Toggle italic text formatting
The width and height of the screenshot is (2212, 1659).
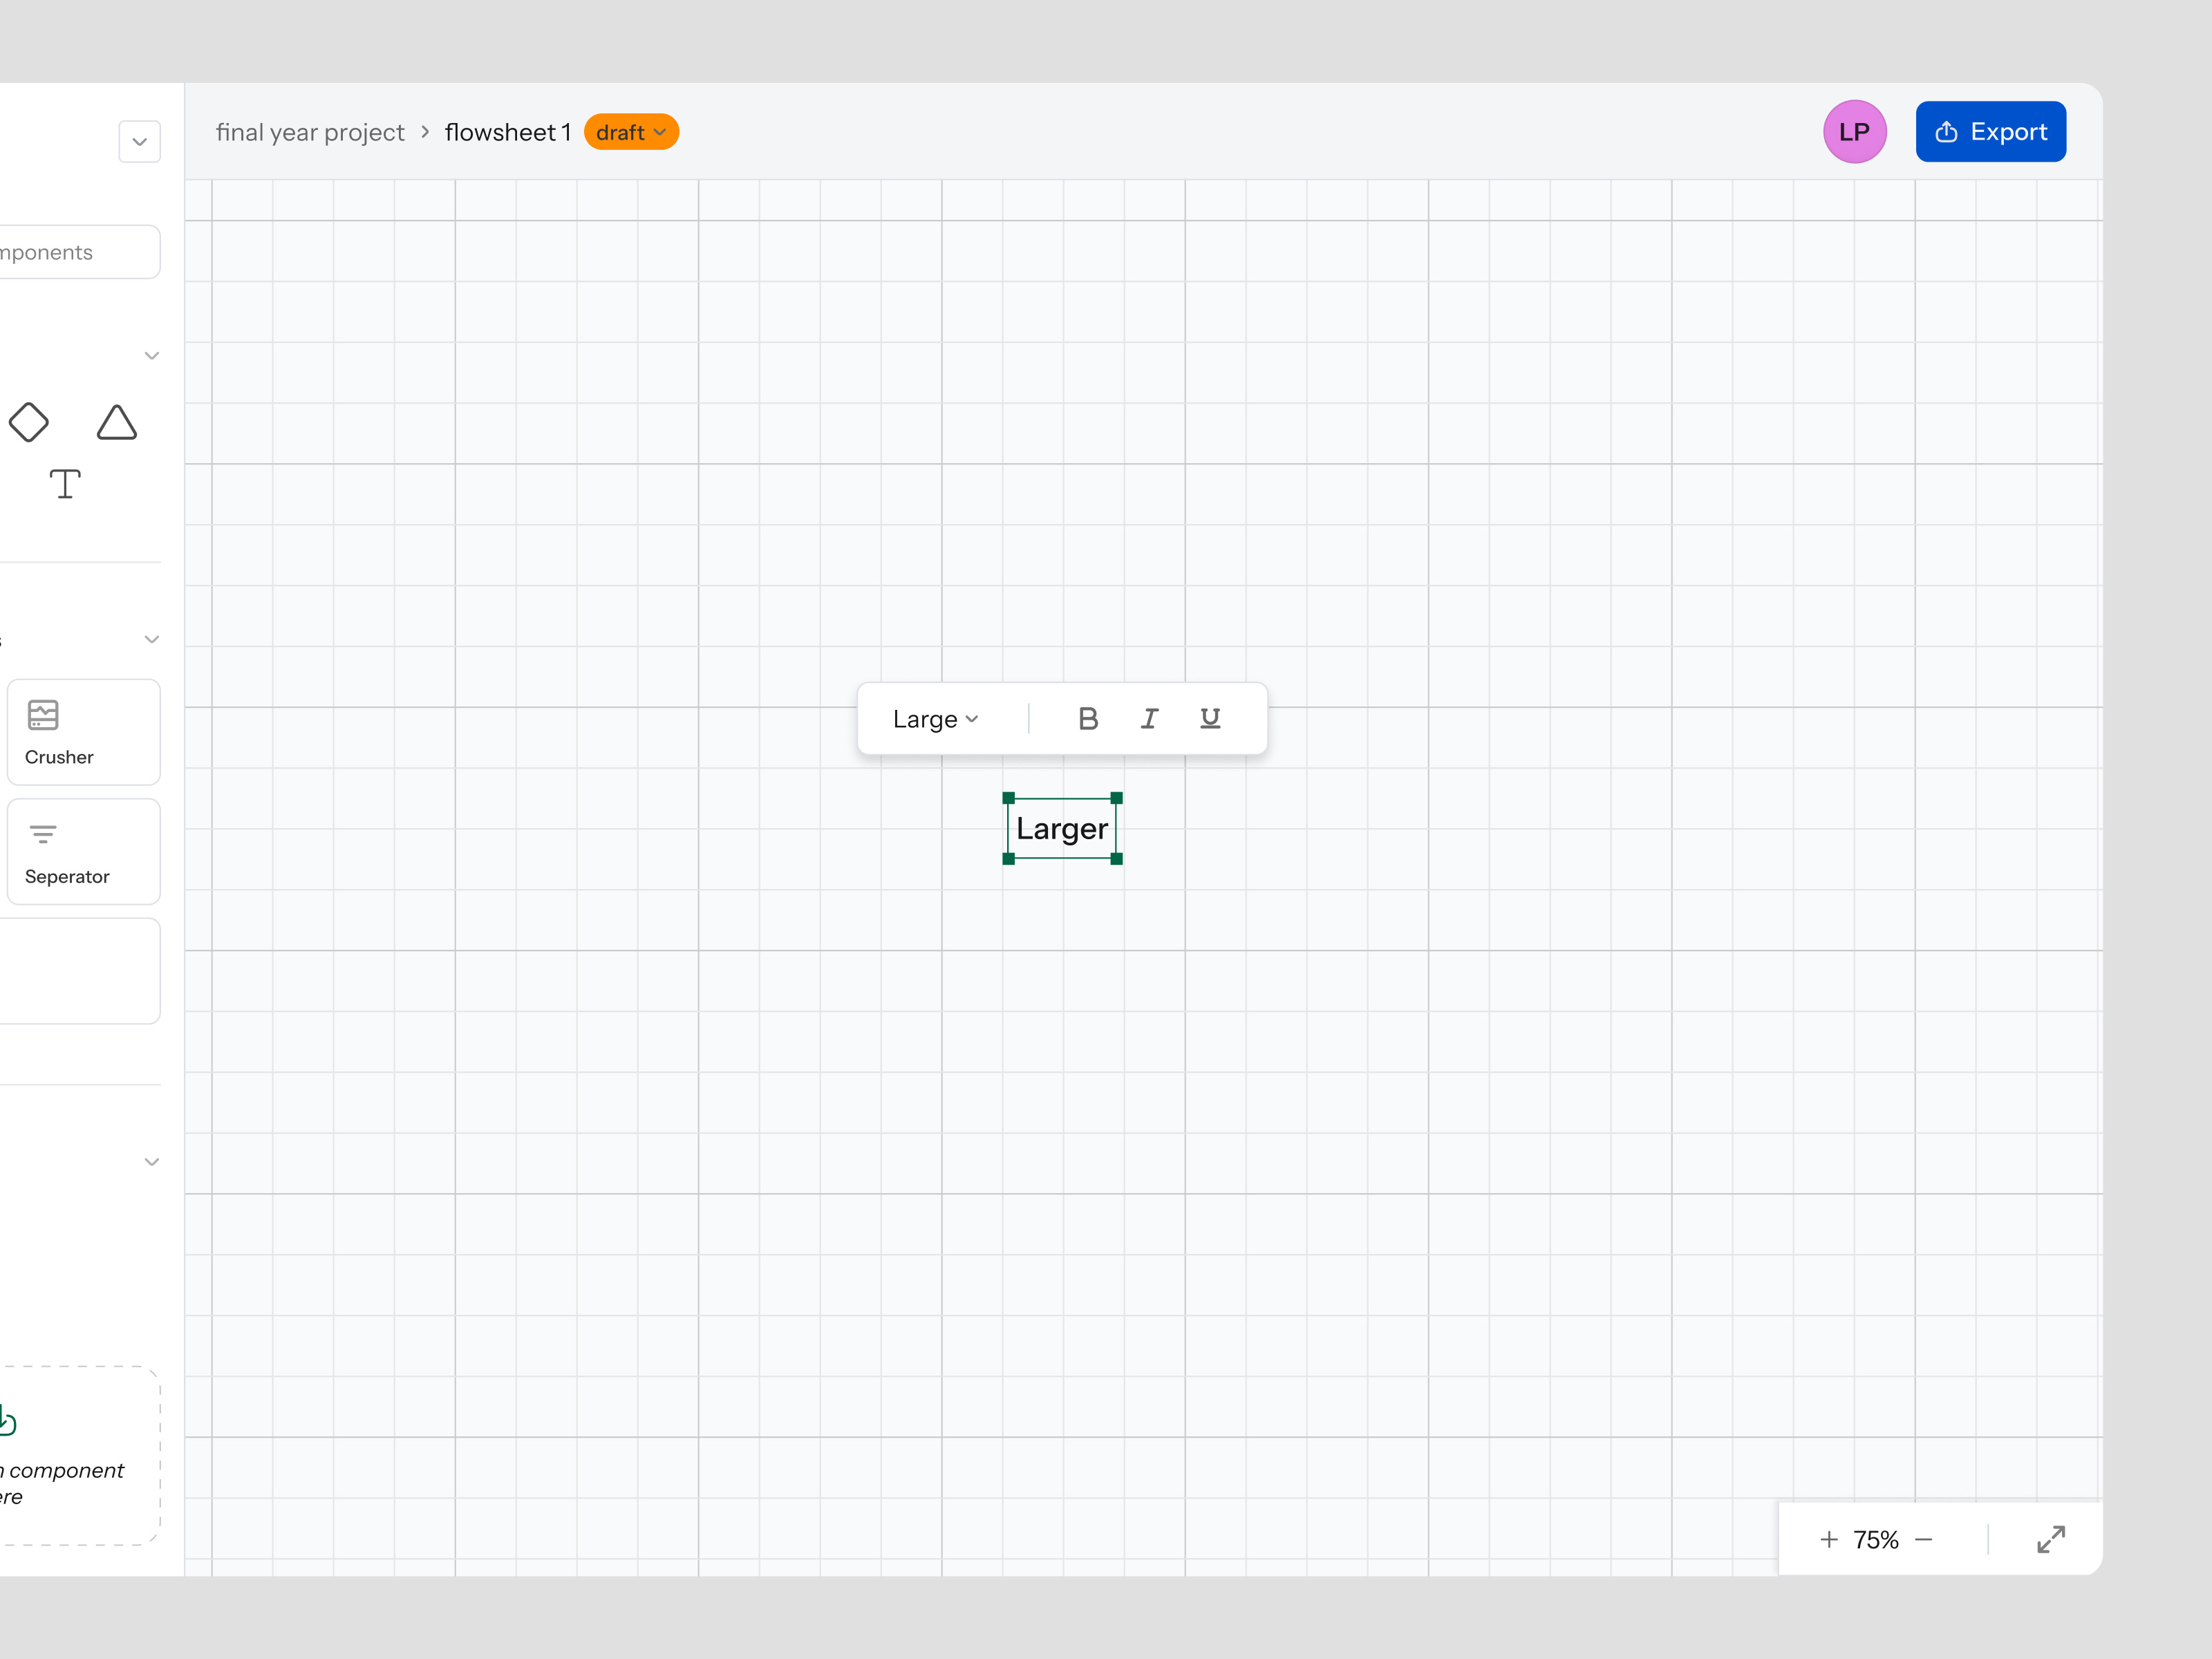click(1149, 718)
